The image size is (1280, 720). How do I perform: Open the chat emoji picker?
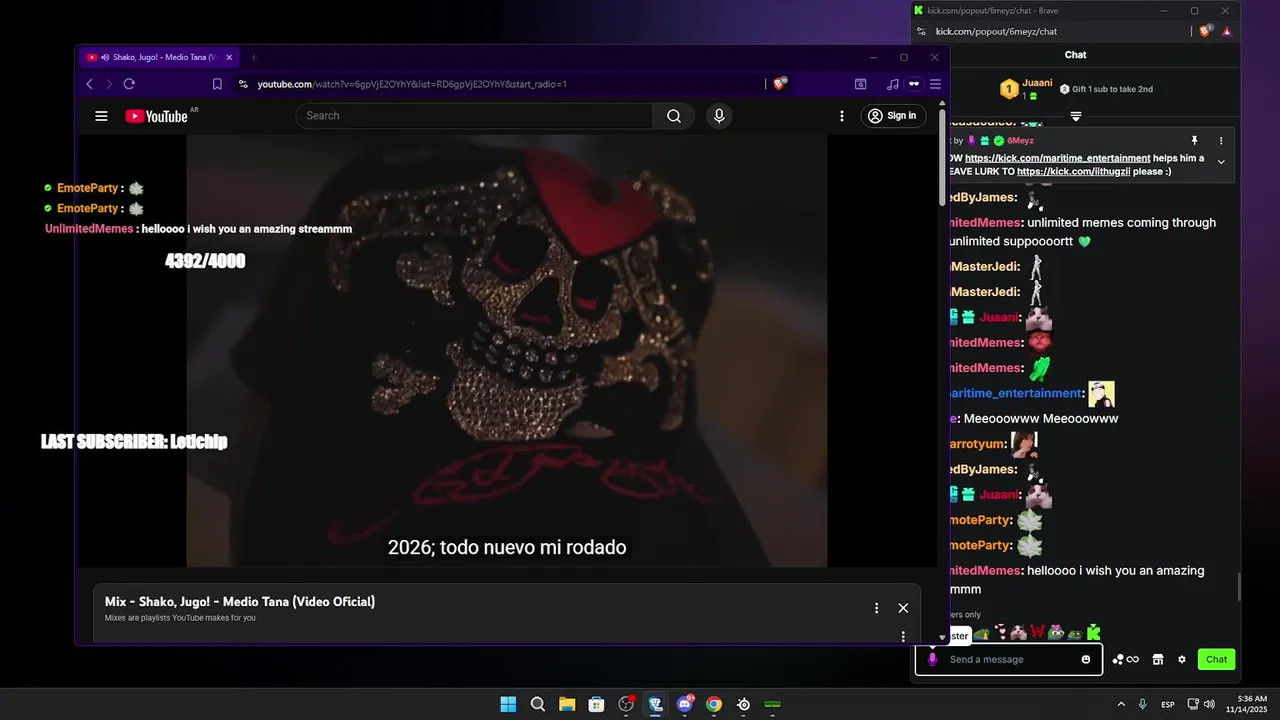(1086, 659)
